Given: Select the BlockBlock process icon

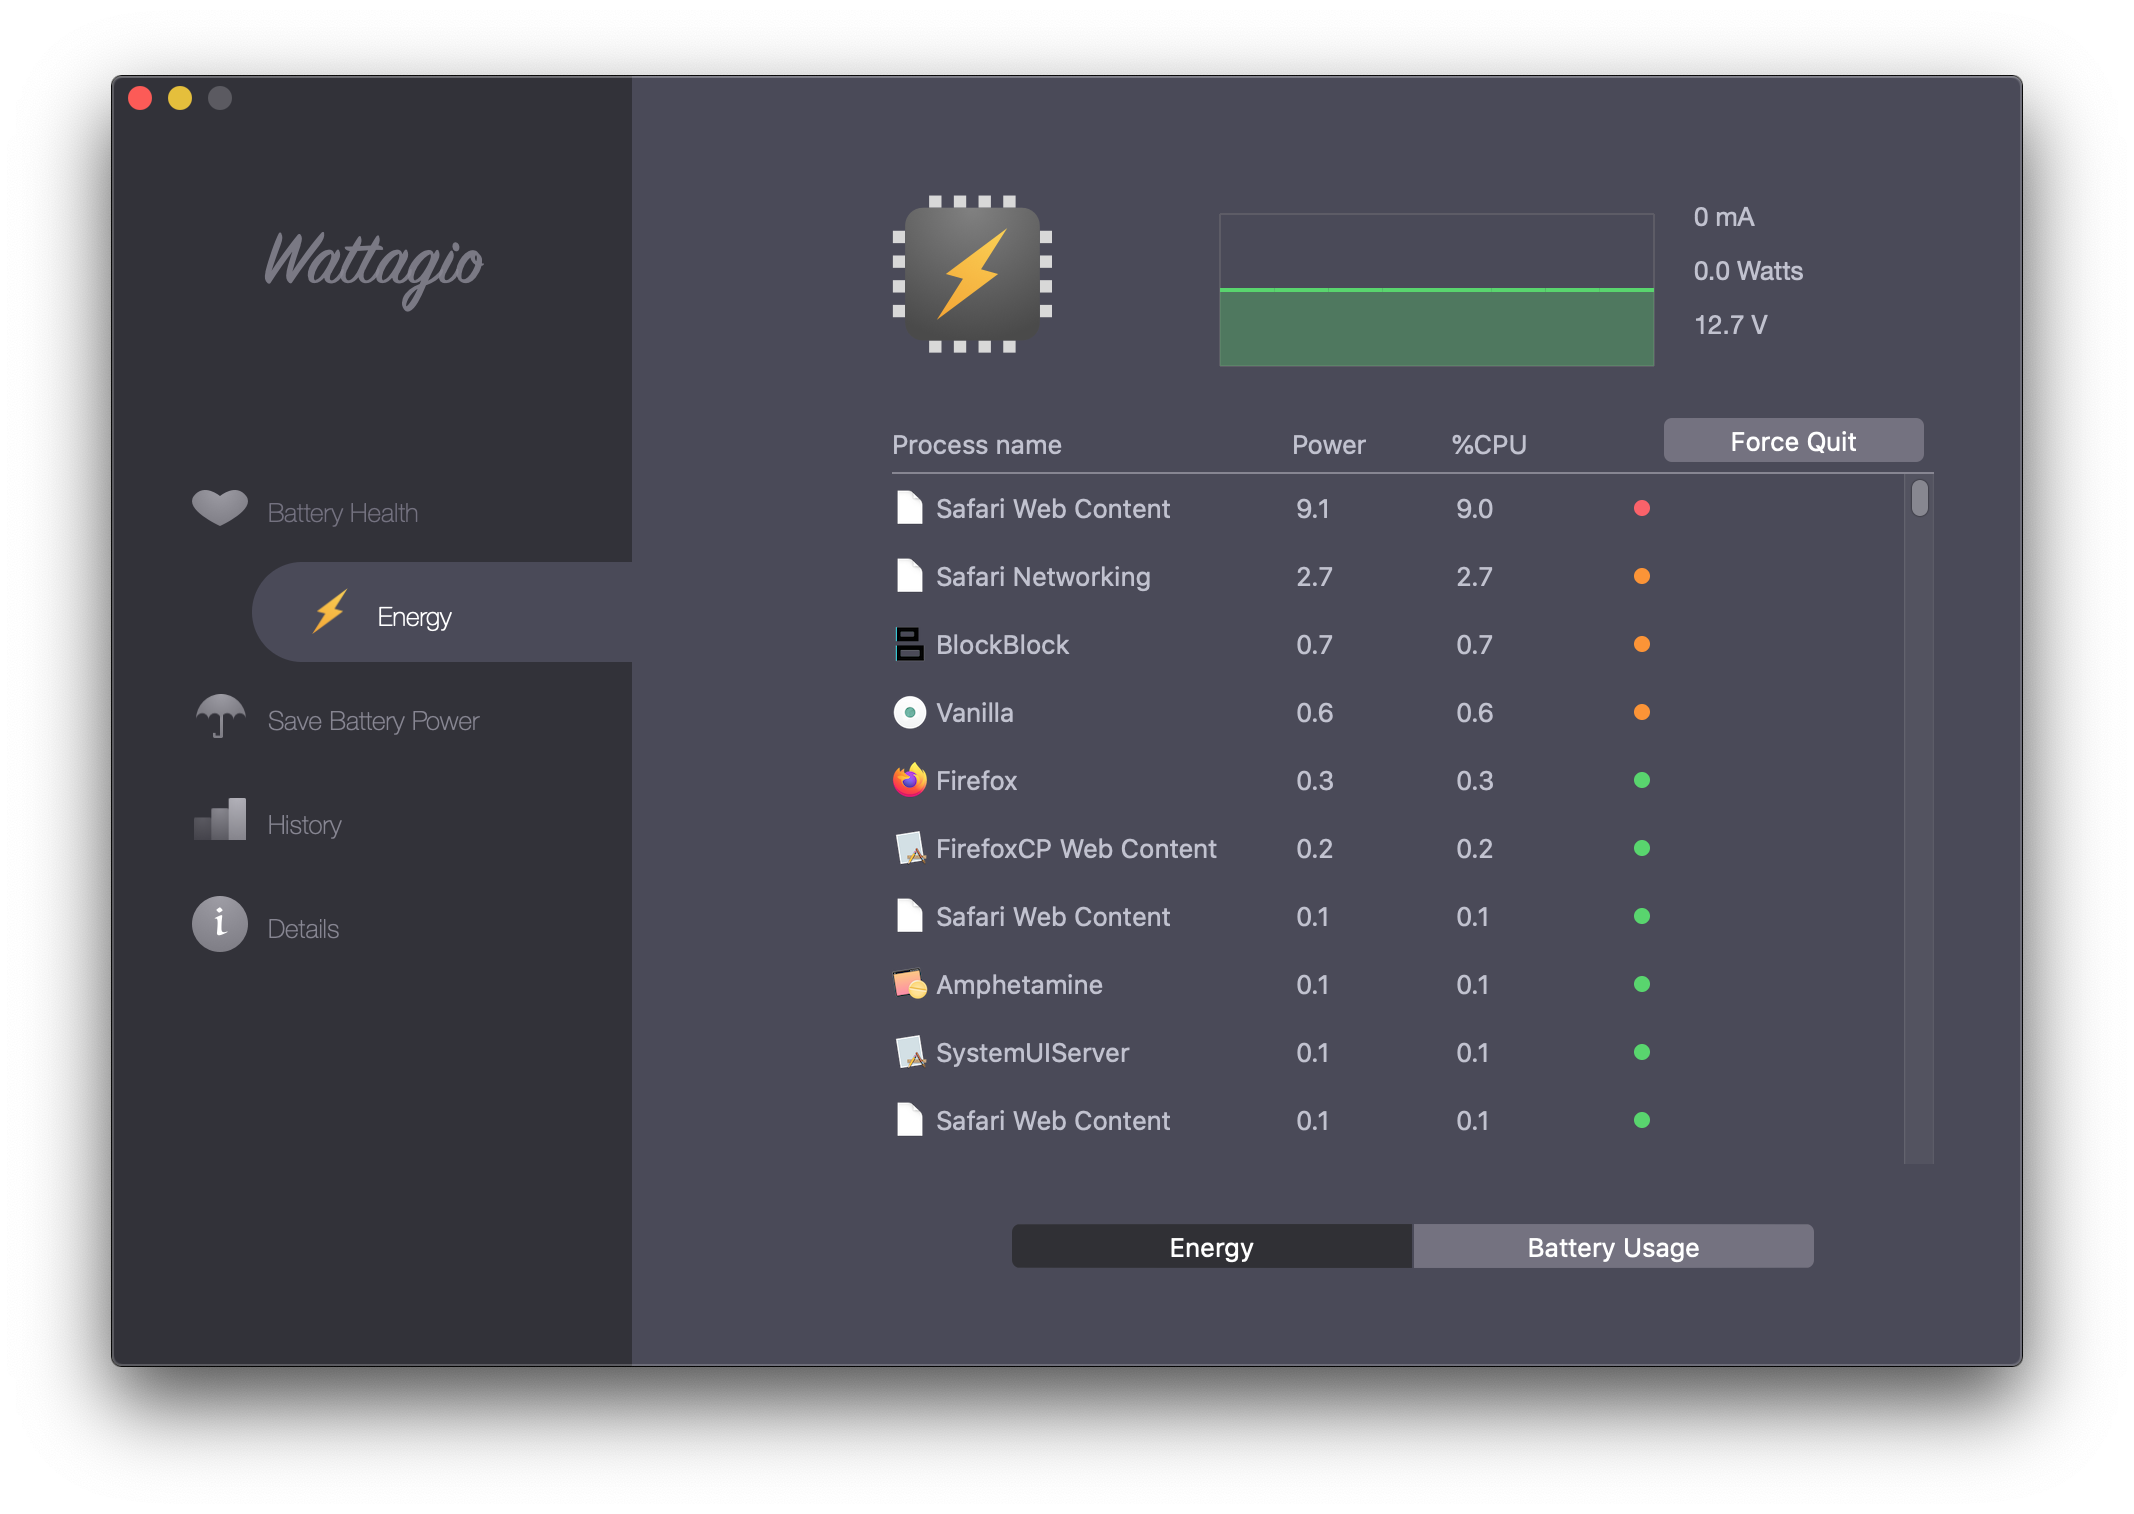Looking at the screenshot, I should 909,644.
